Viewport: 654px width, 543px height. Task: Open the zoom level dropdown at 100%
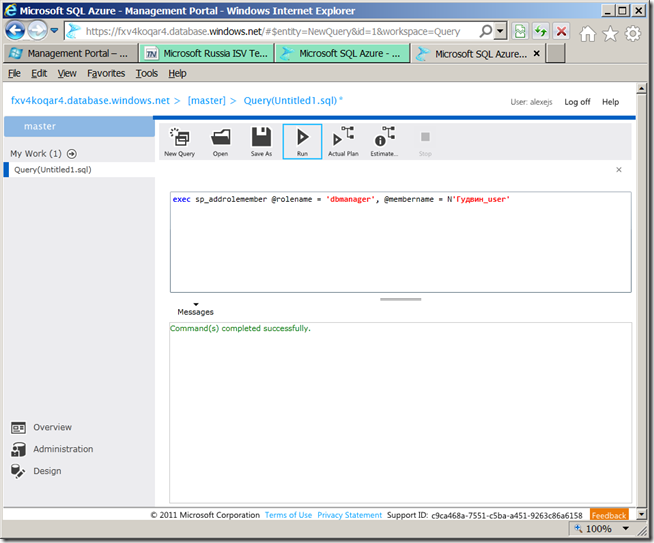[626, 528]
